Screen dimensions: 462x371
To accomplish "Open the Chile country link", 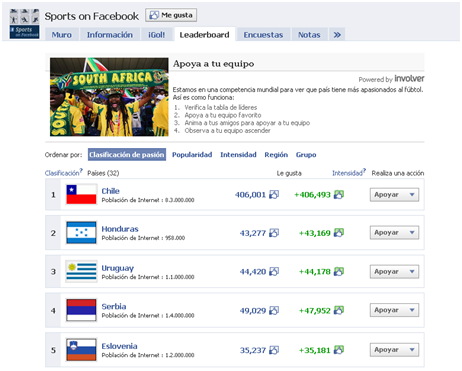I will 111,191.
